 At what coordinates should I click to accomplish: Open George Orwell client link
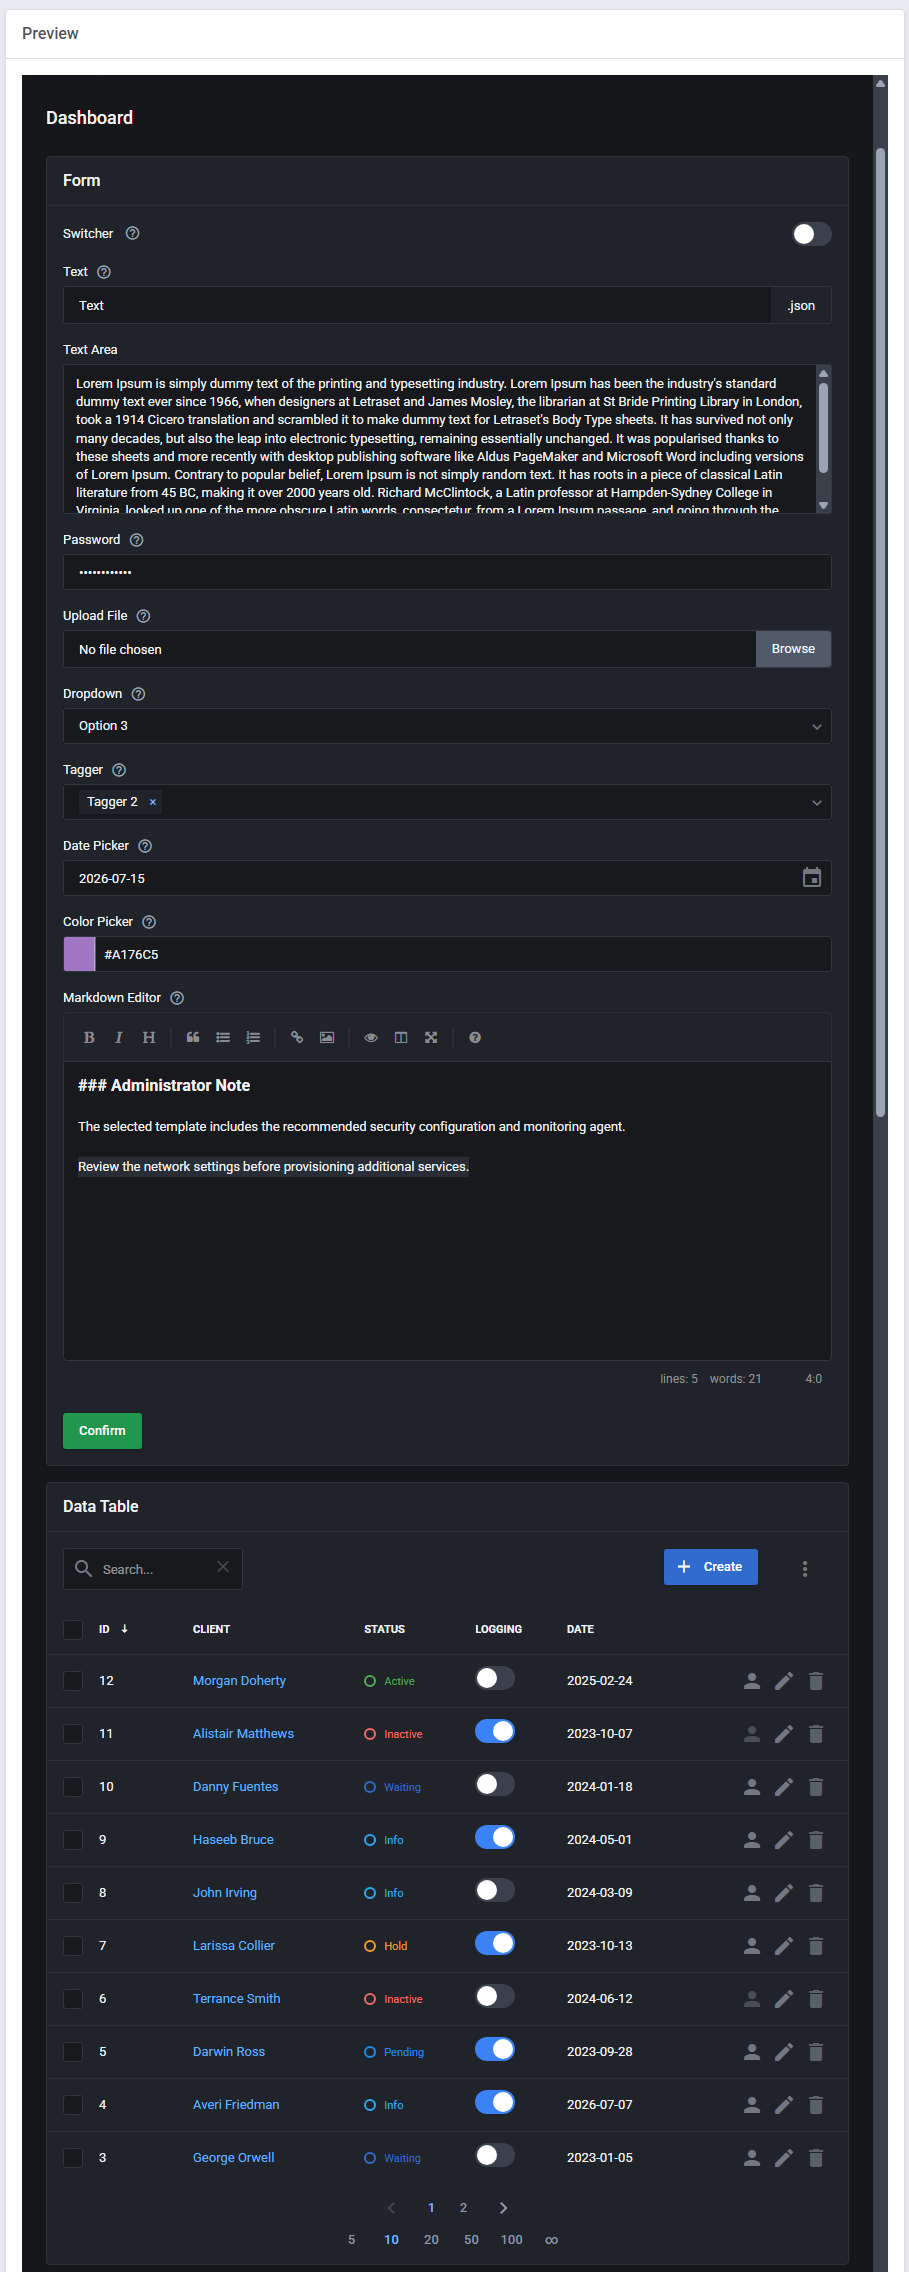(x=233, y=2158)
